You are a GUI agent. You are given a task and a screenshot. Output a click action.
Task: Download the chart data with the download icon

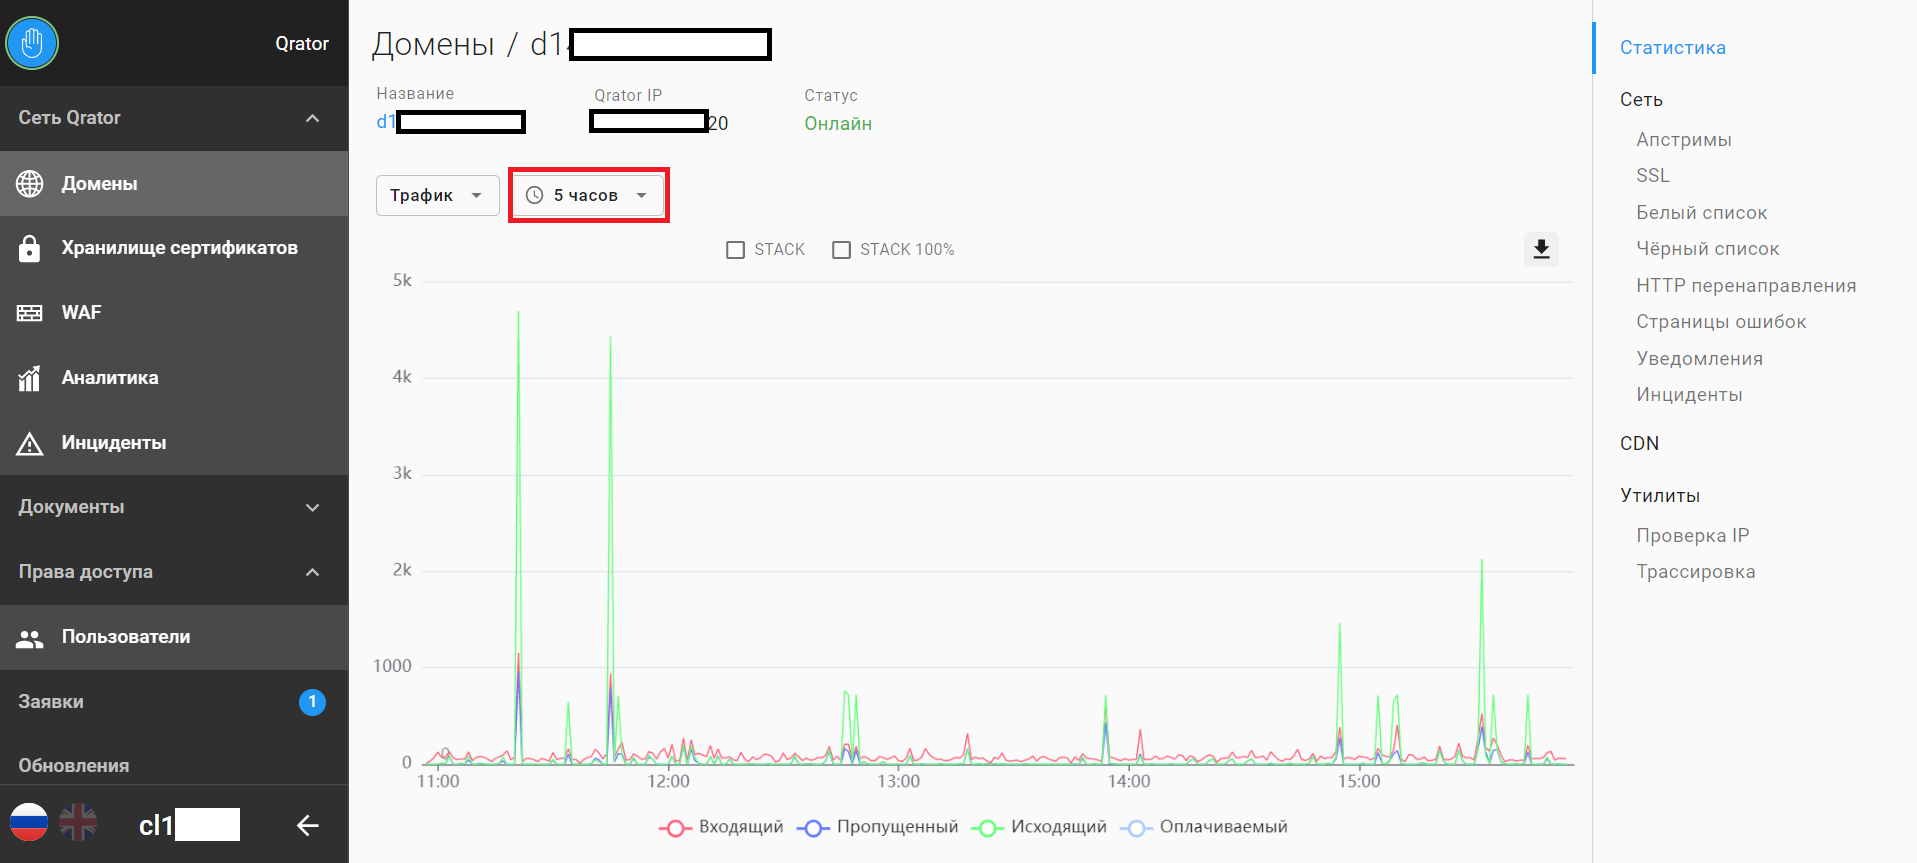coord(1541,249)
